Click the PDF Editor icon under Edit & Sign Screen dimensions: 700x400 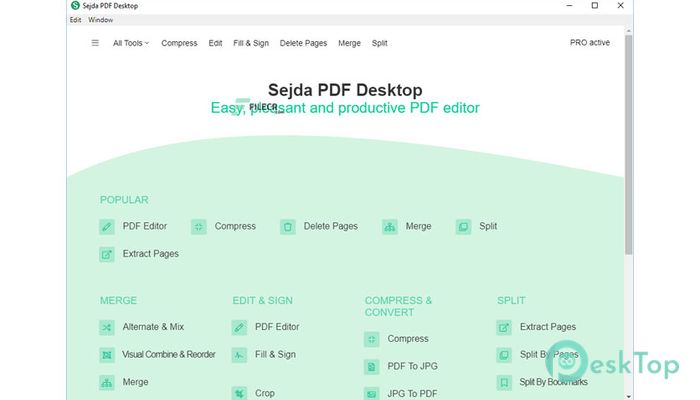239,327
